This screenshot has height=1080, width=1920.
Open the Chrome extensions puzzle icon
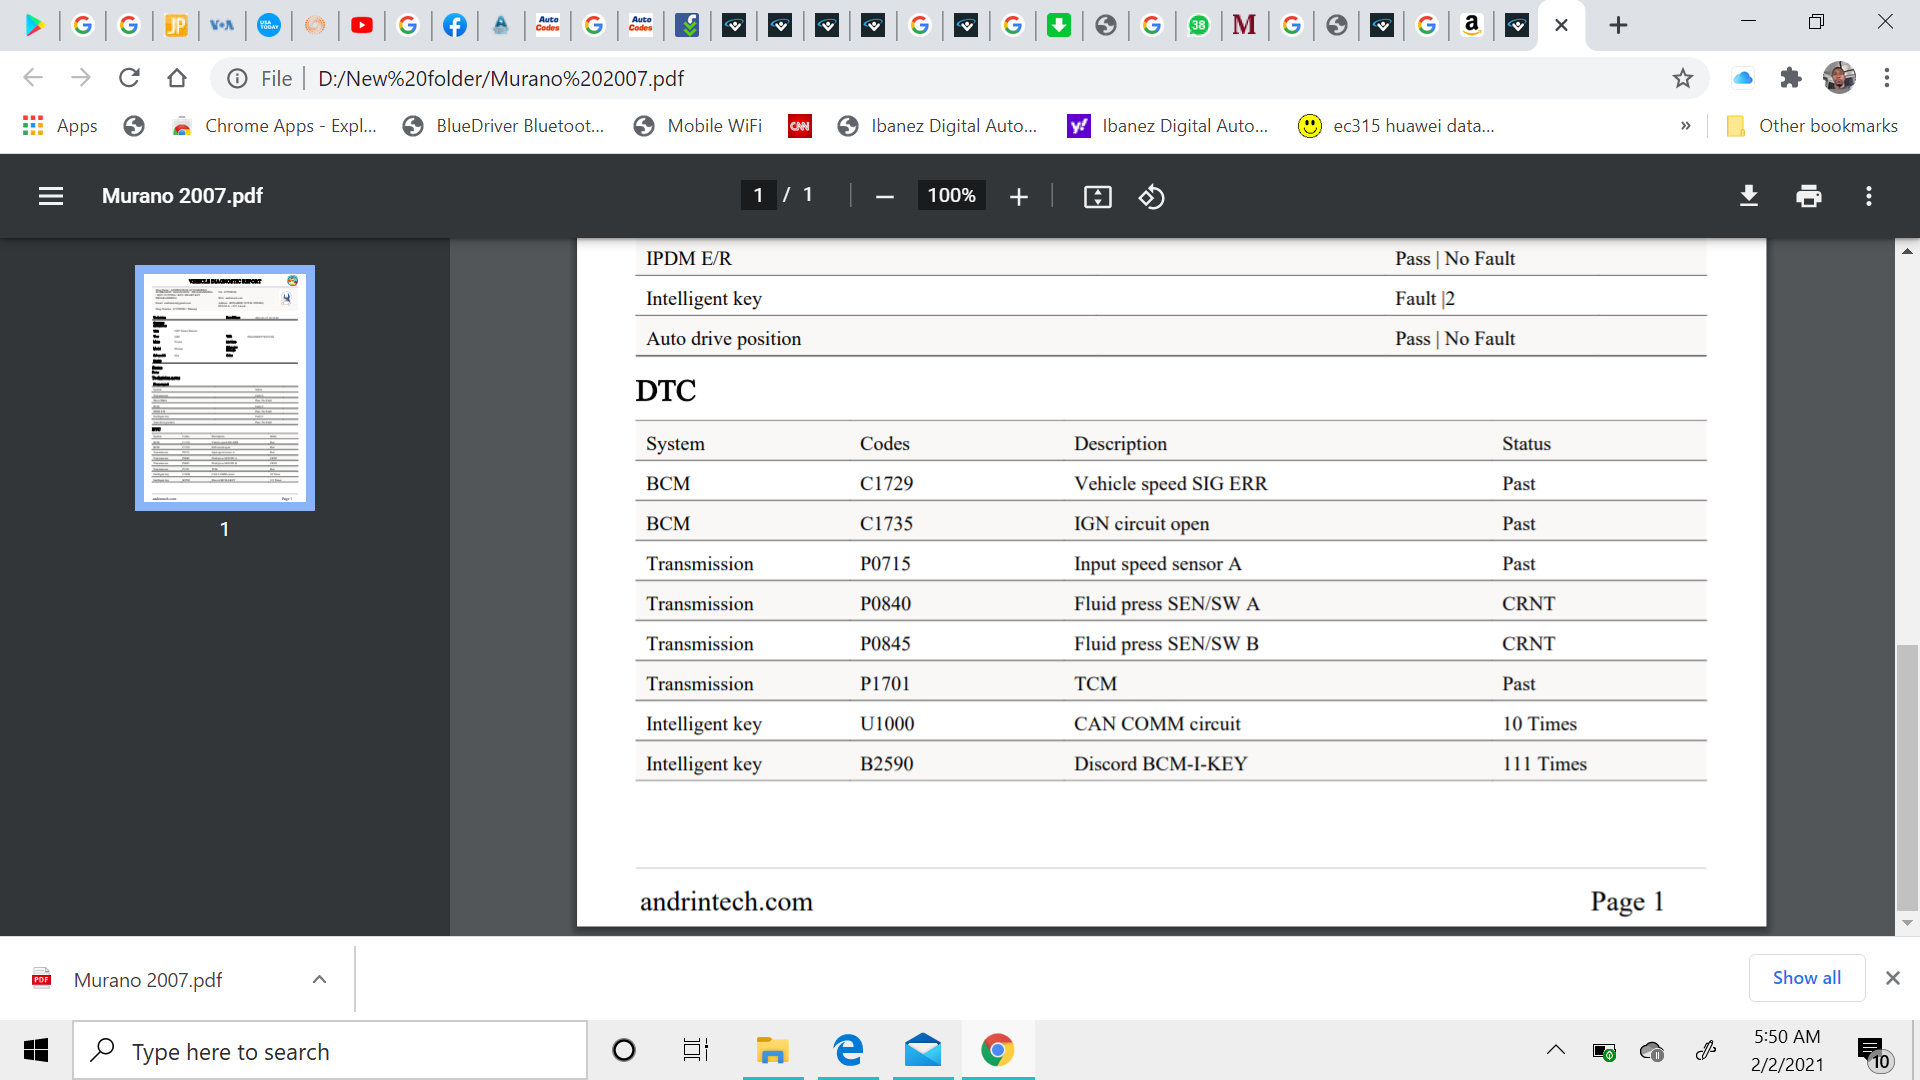point(1790,78)
